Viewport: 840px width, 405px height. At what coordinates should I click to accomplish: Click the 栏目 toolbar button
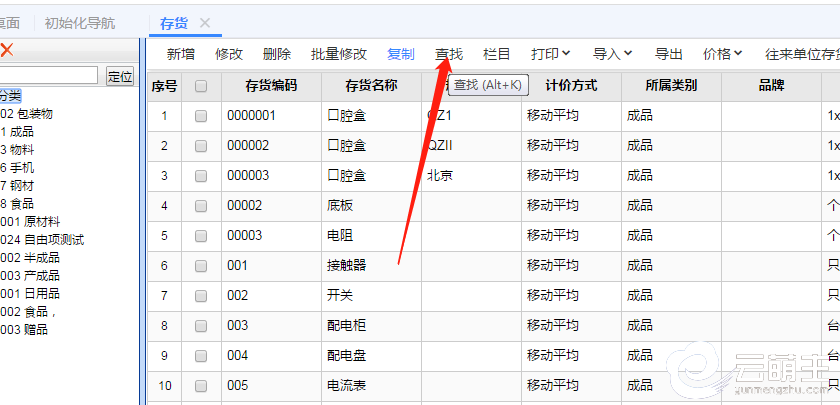[497, 54]
